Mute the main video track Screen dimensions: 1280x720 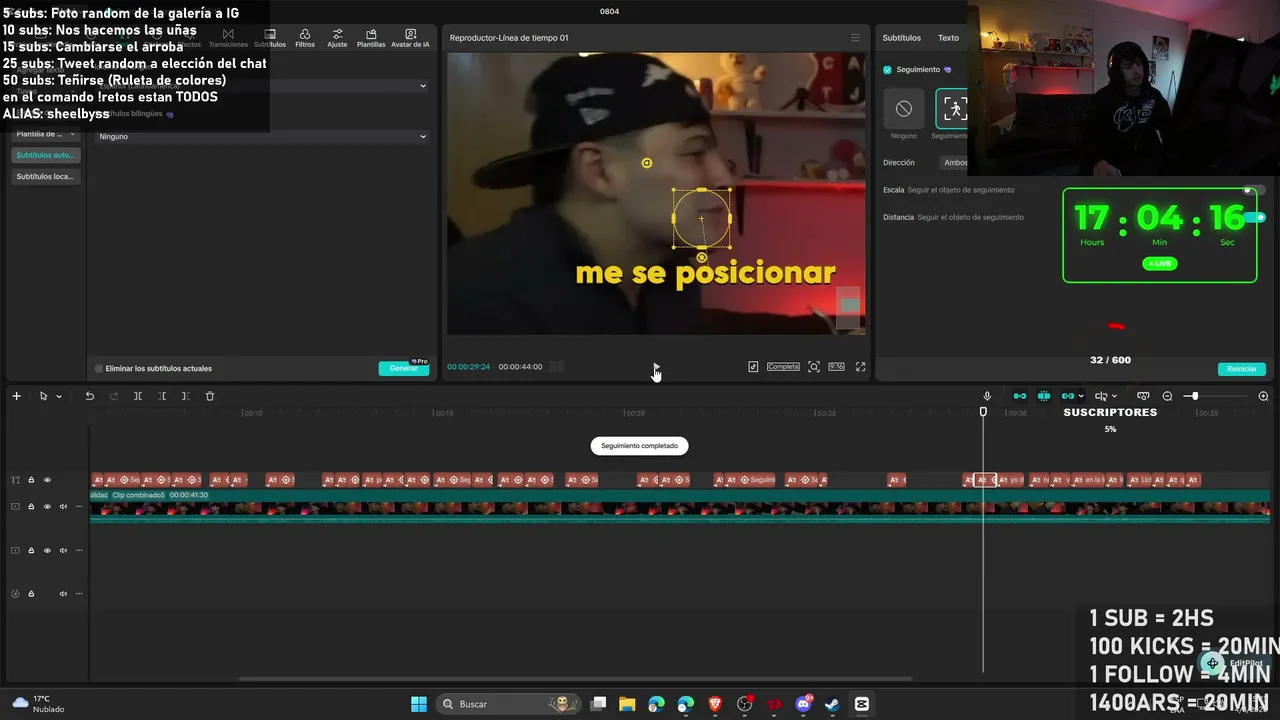(x=63, y=507)
